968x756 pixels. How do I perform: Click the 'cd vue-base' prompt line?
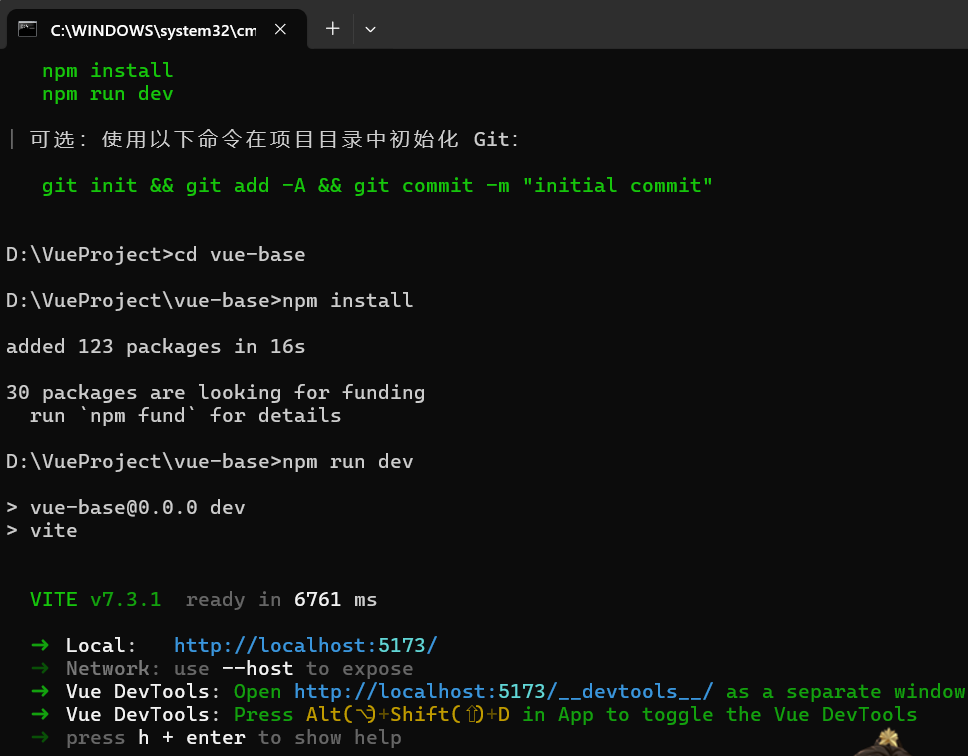coord(156,255)
